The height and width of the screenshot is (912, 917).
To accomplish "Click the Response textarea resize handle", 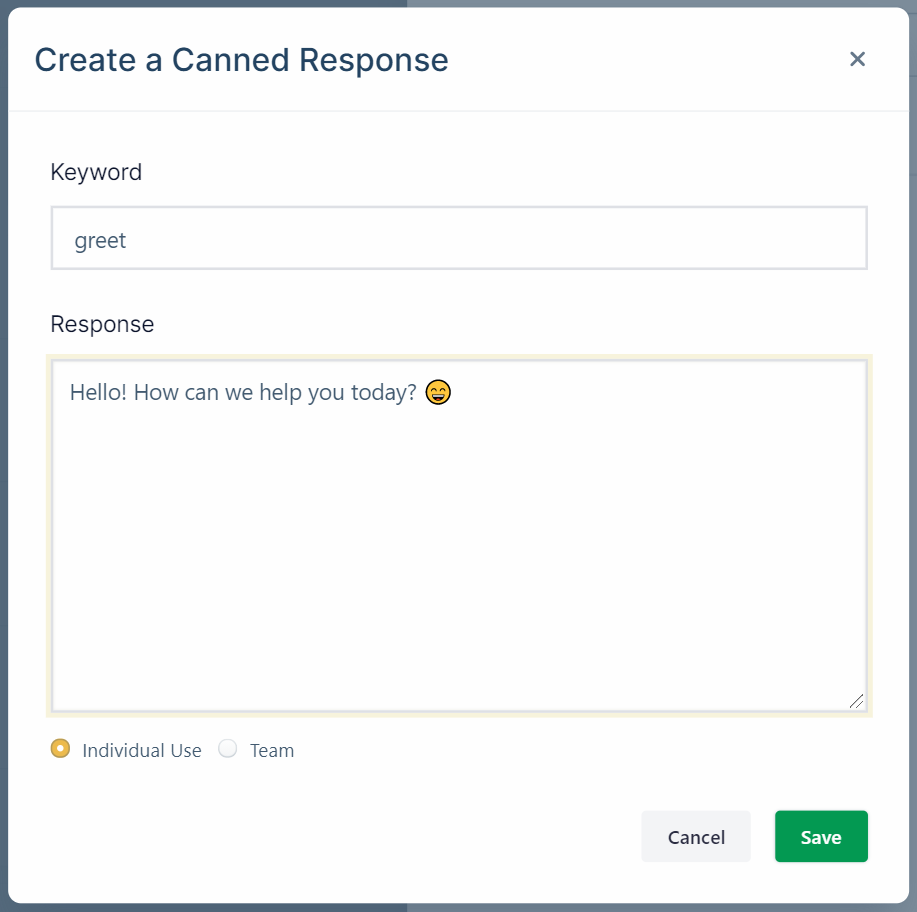I will pos(856,701).
